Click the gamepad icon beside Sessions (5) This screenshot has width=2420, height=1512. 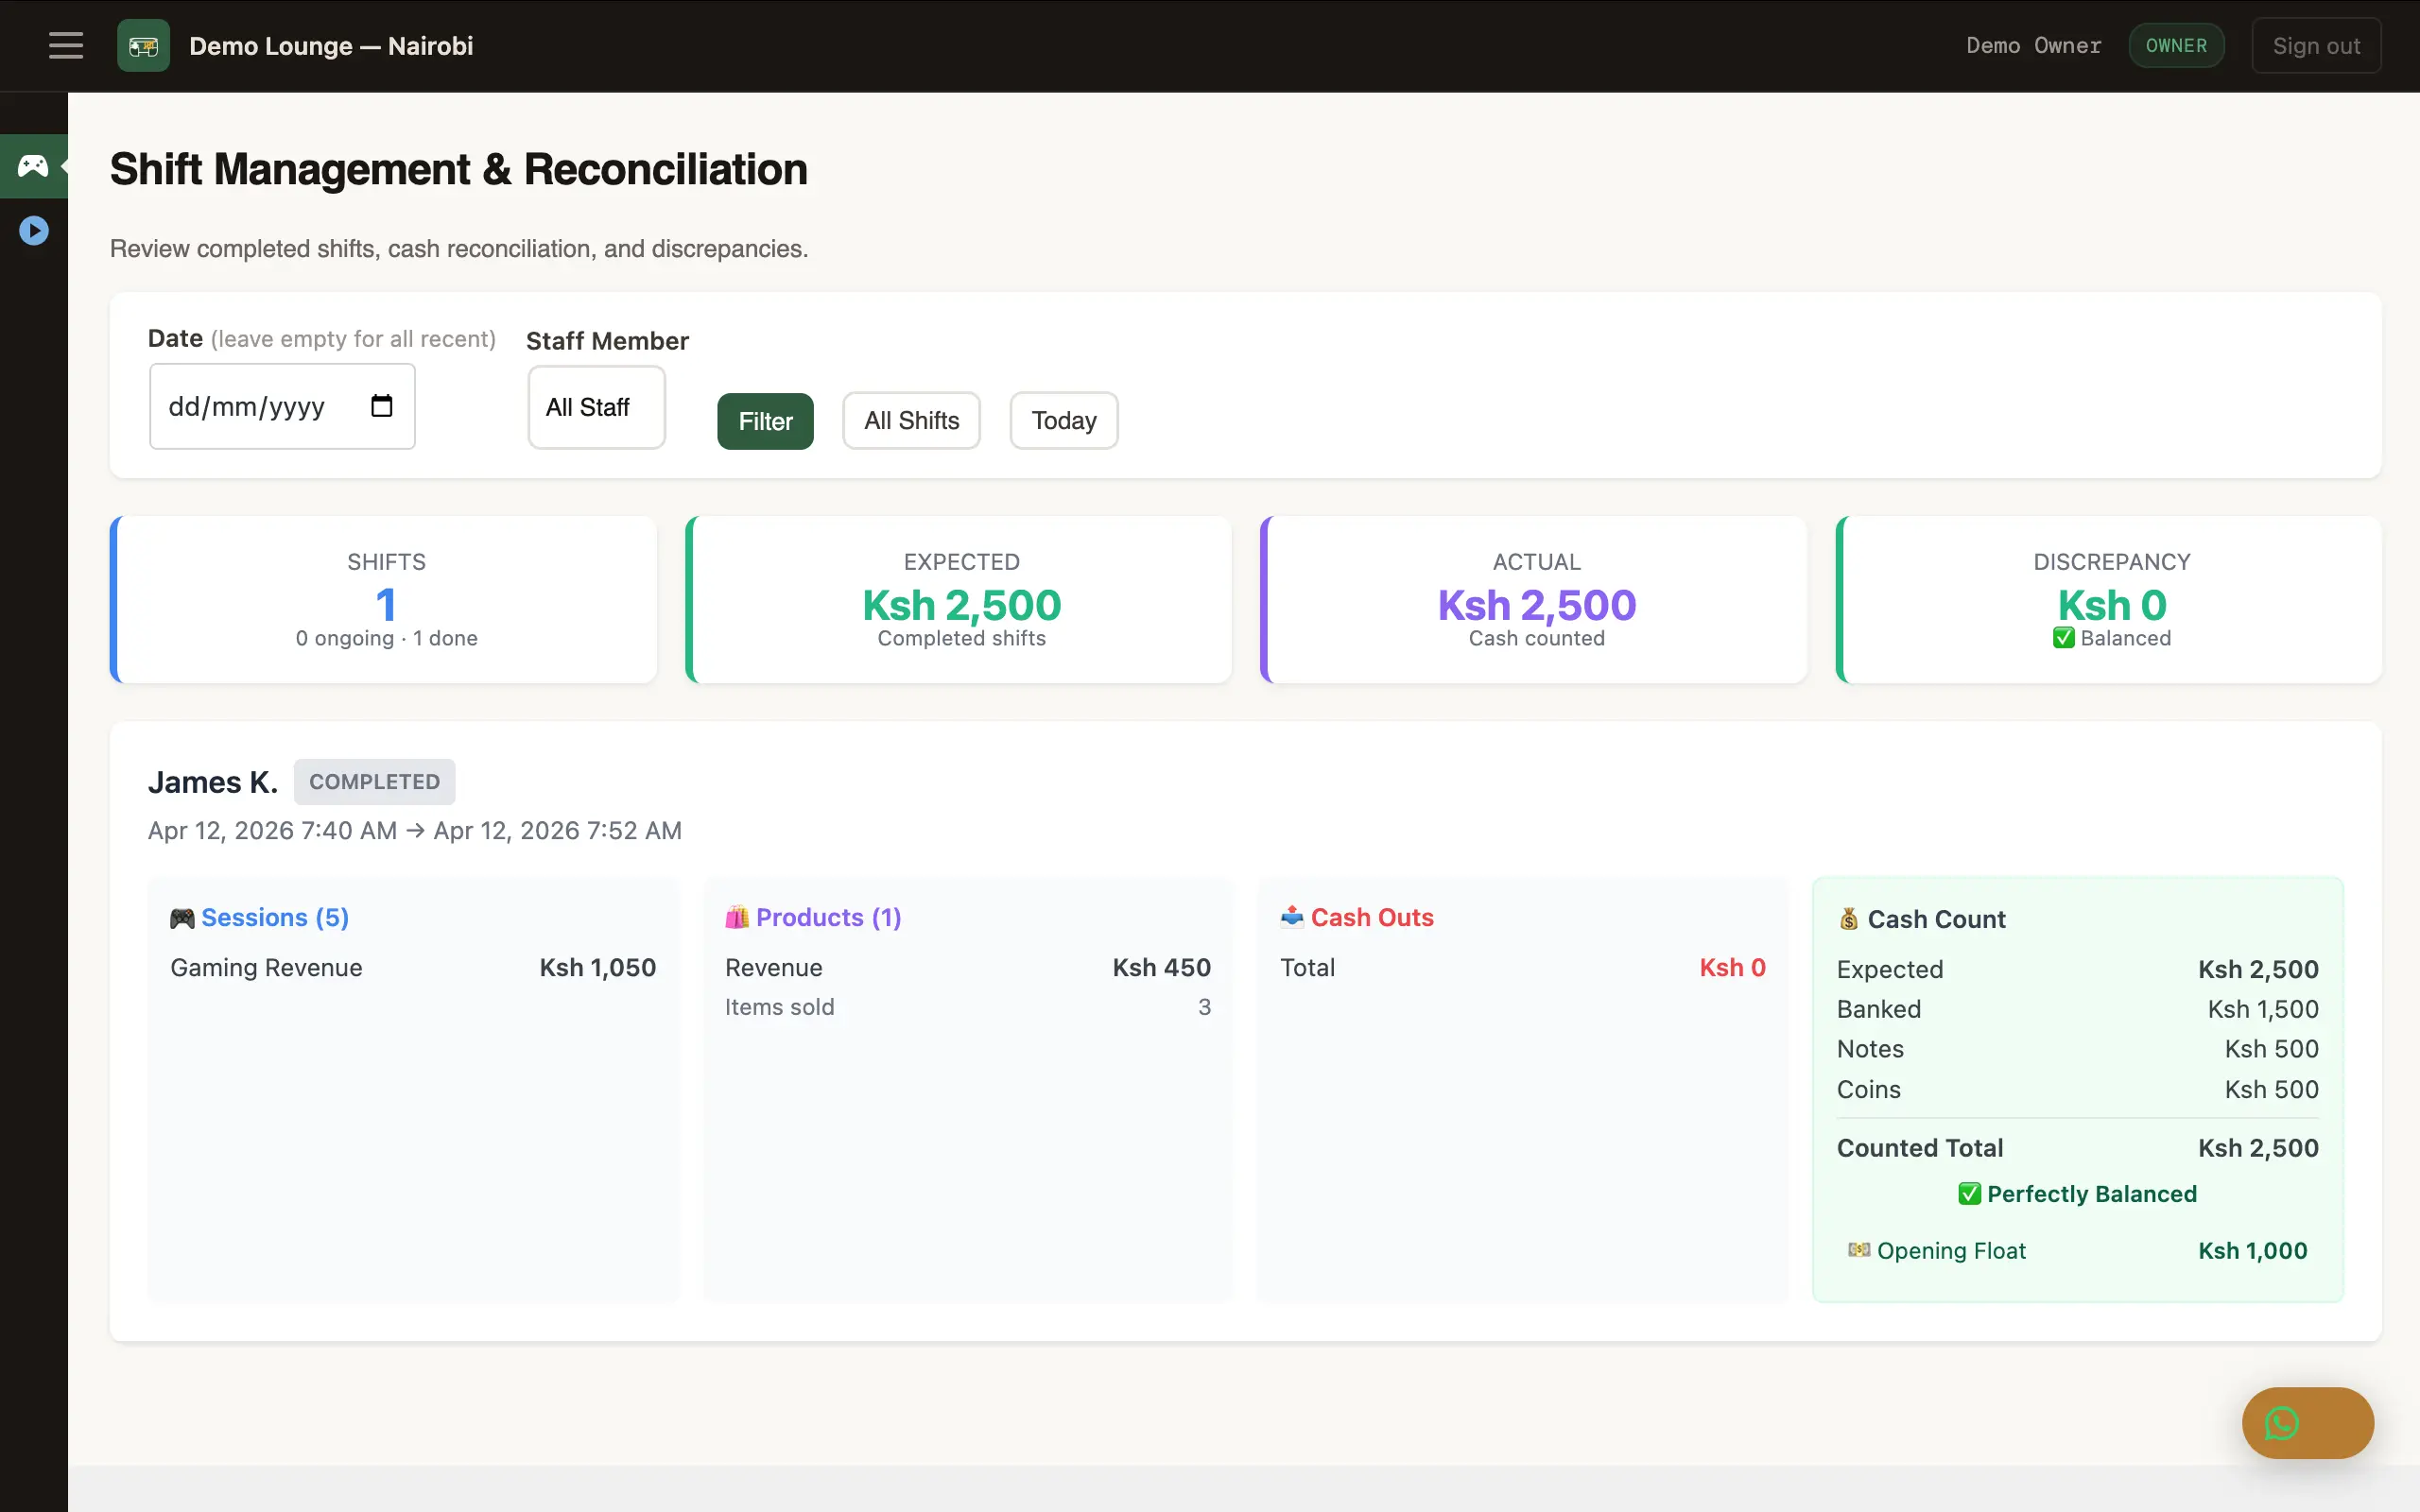[x=181, y=916]
